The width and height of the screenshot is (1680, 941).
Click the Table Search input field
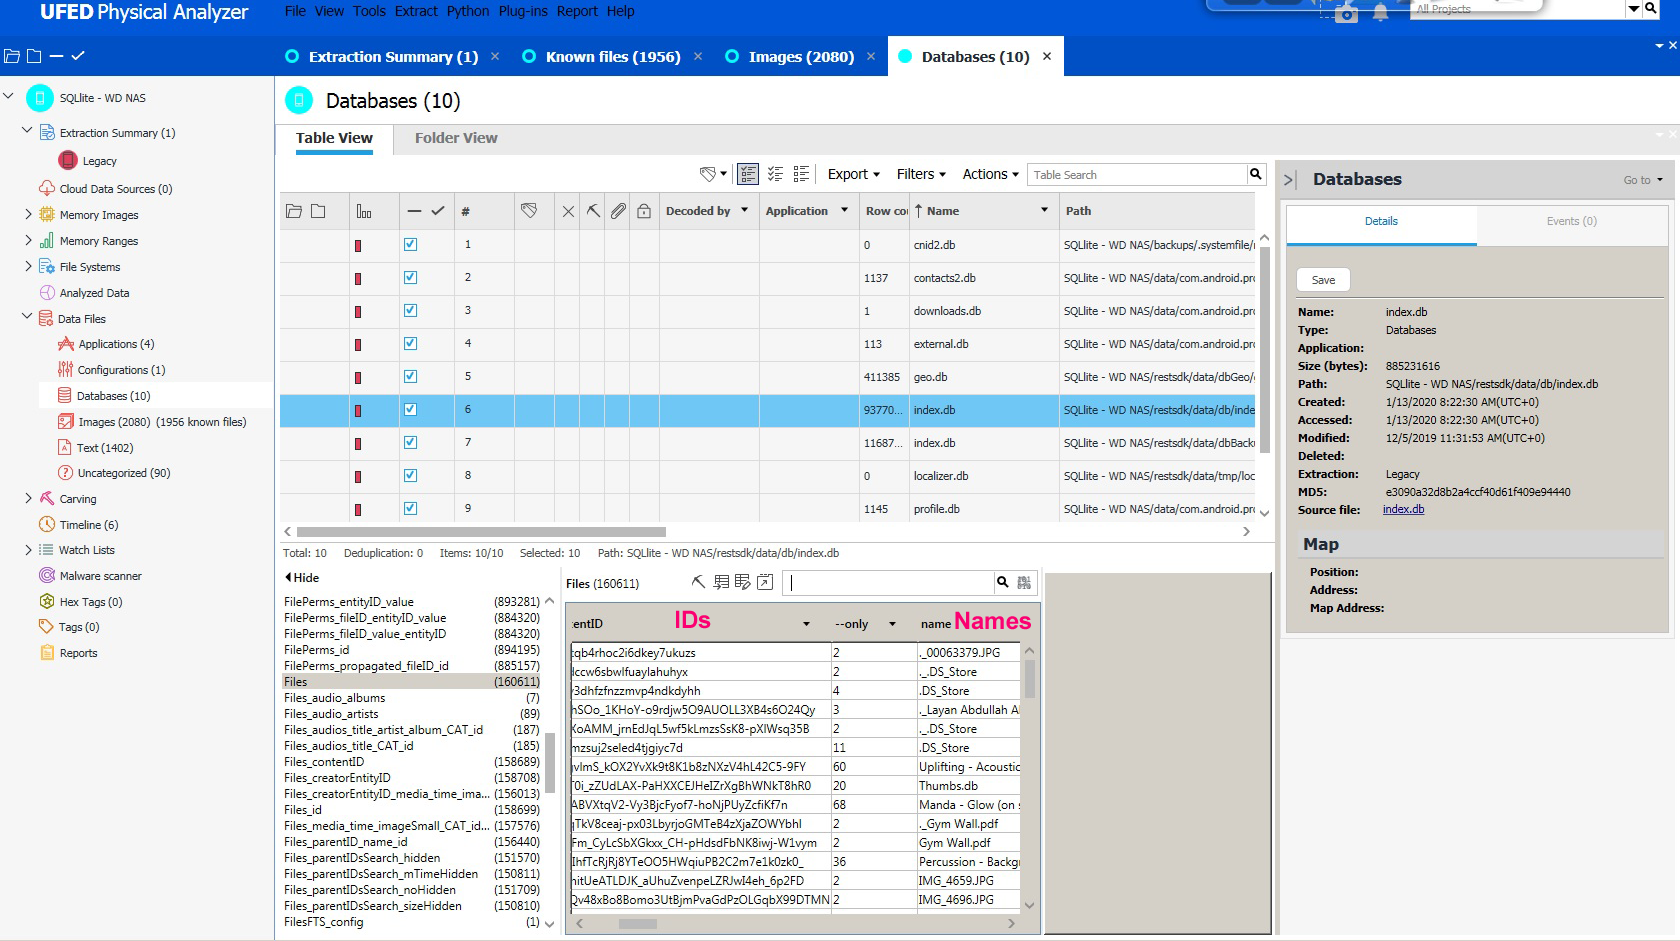[1137, 175]
